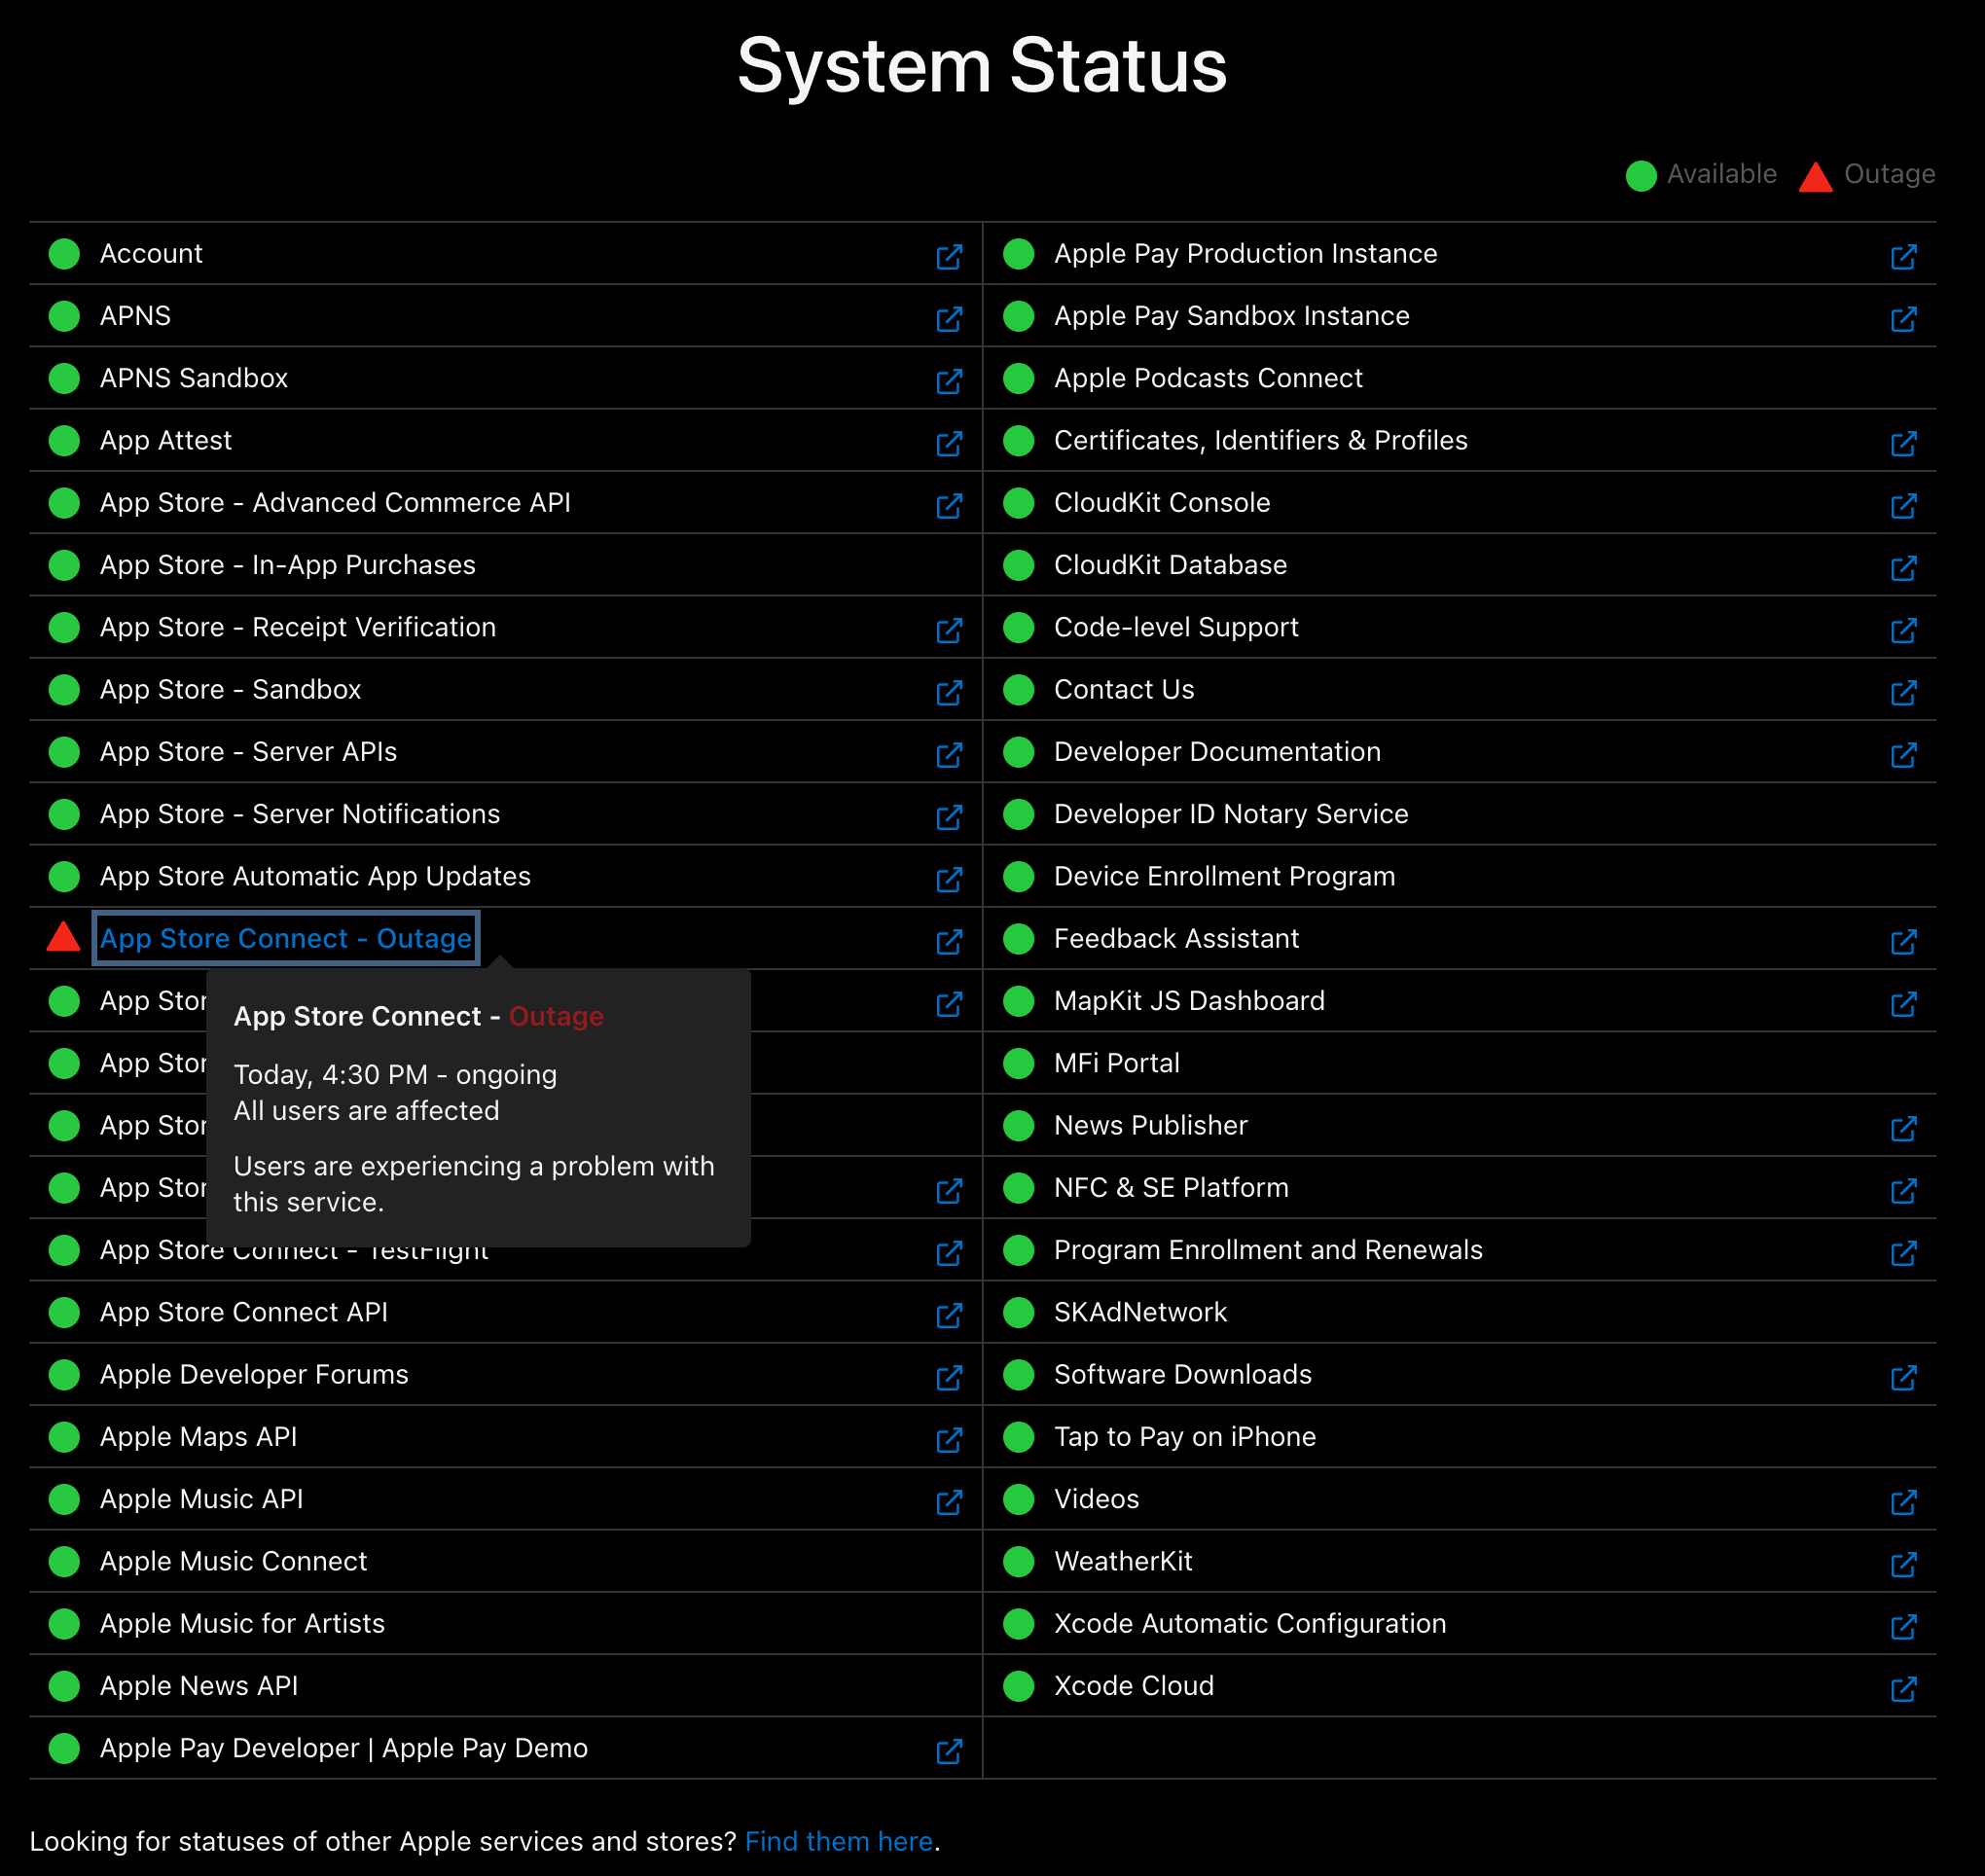
Task: Open external link icon for Account row
Action: tap(948, 257)
